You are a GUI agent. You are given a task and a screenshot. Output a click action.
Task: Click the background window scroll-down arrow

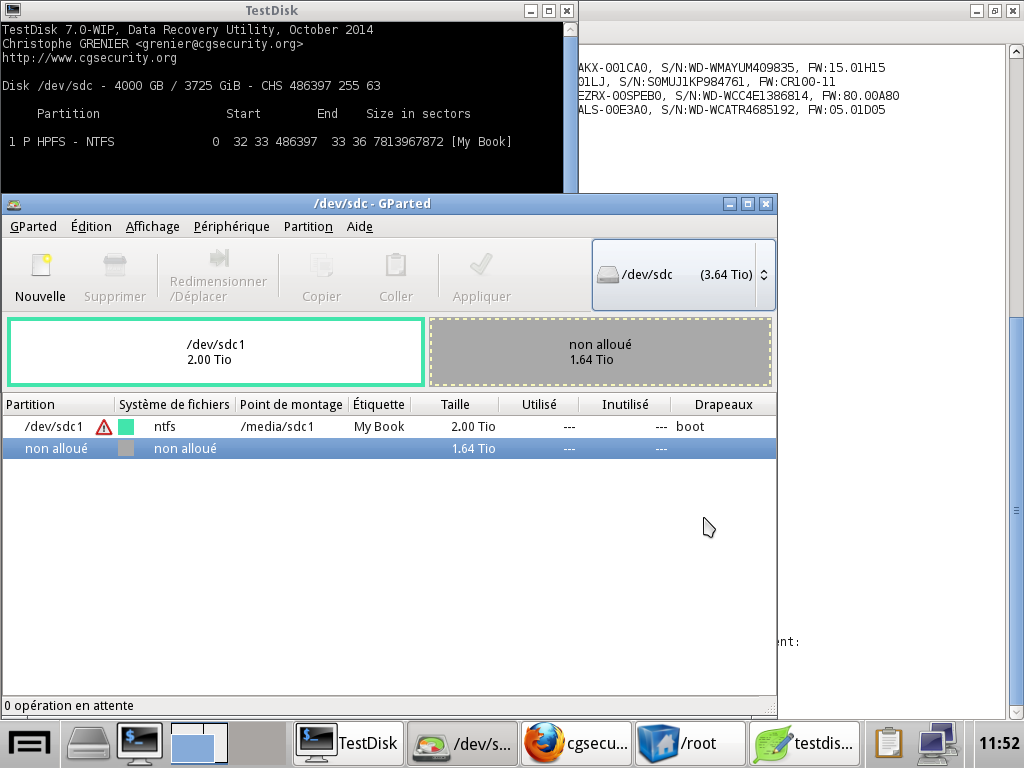1016,712
